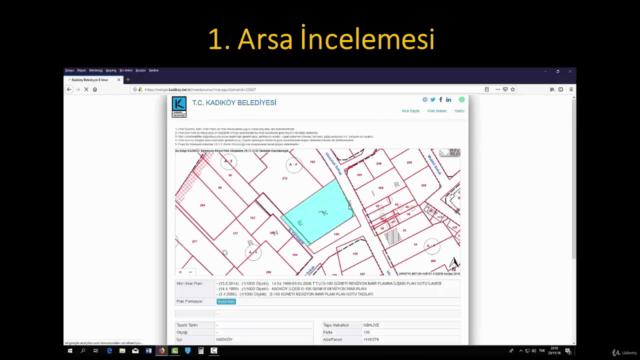Share page via the Facebook icon
640x360 pixels.
tap(440, 100)
